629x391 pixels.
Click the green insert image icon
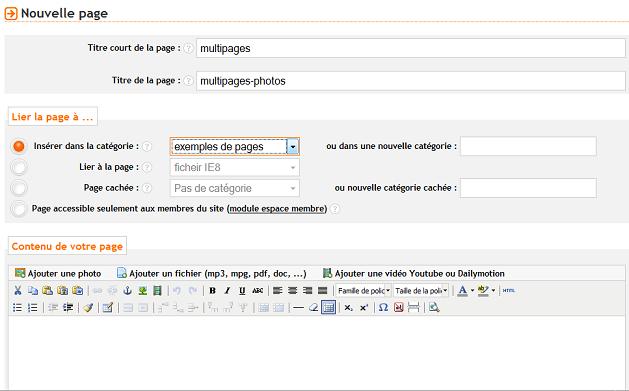142,290
